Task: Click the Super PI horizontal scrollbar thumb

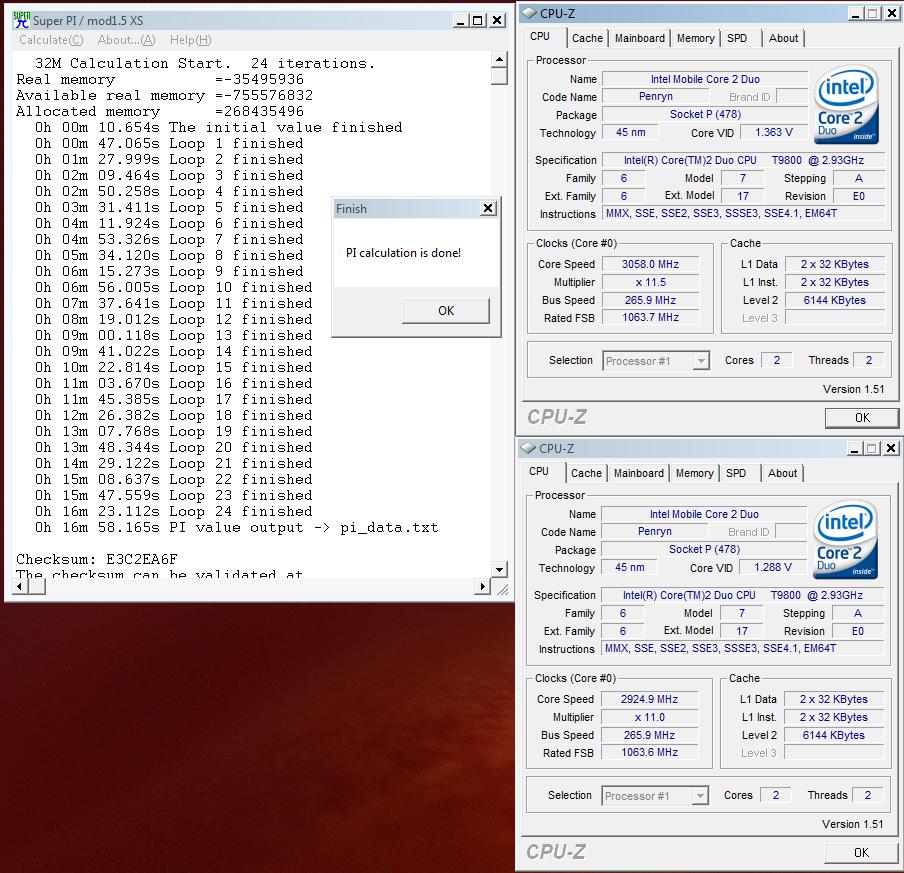Action: (x=36, y=586)
